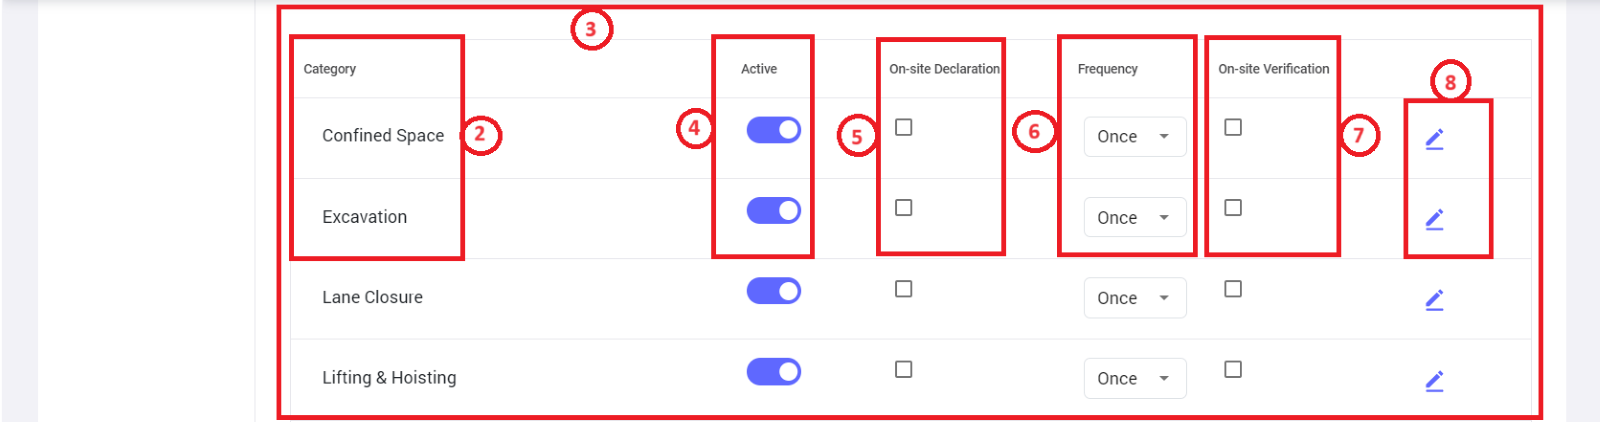1600x422 pixels.
Task: Check On-site Declaration for Confined Space
Action: click(x=903, y=127)
